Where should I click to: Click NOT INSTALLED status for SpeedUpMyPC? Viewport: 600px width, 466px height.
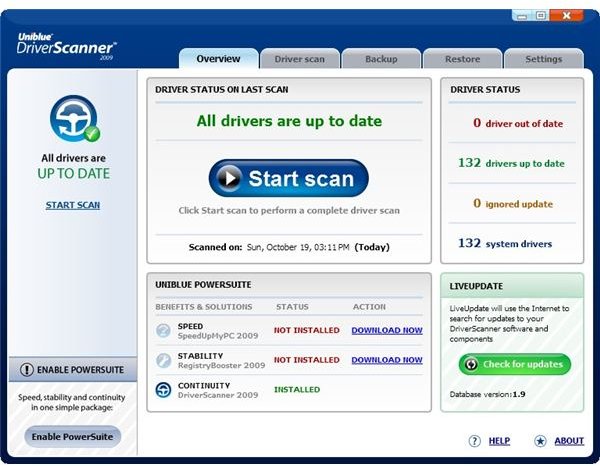(307, 330)
